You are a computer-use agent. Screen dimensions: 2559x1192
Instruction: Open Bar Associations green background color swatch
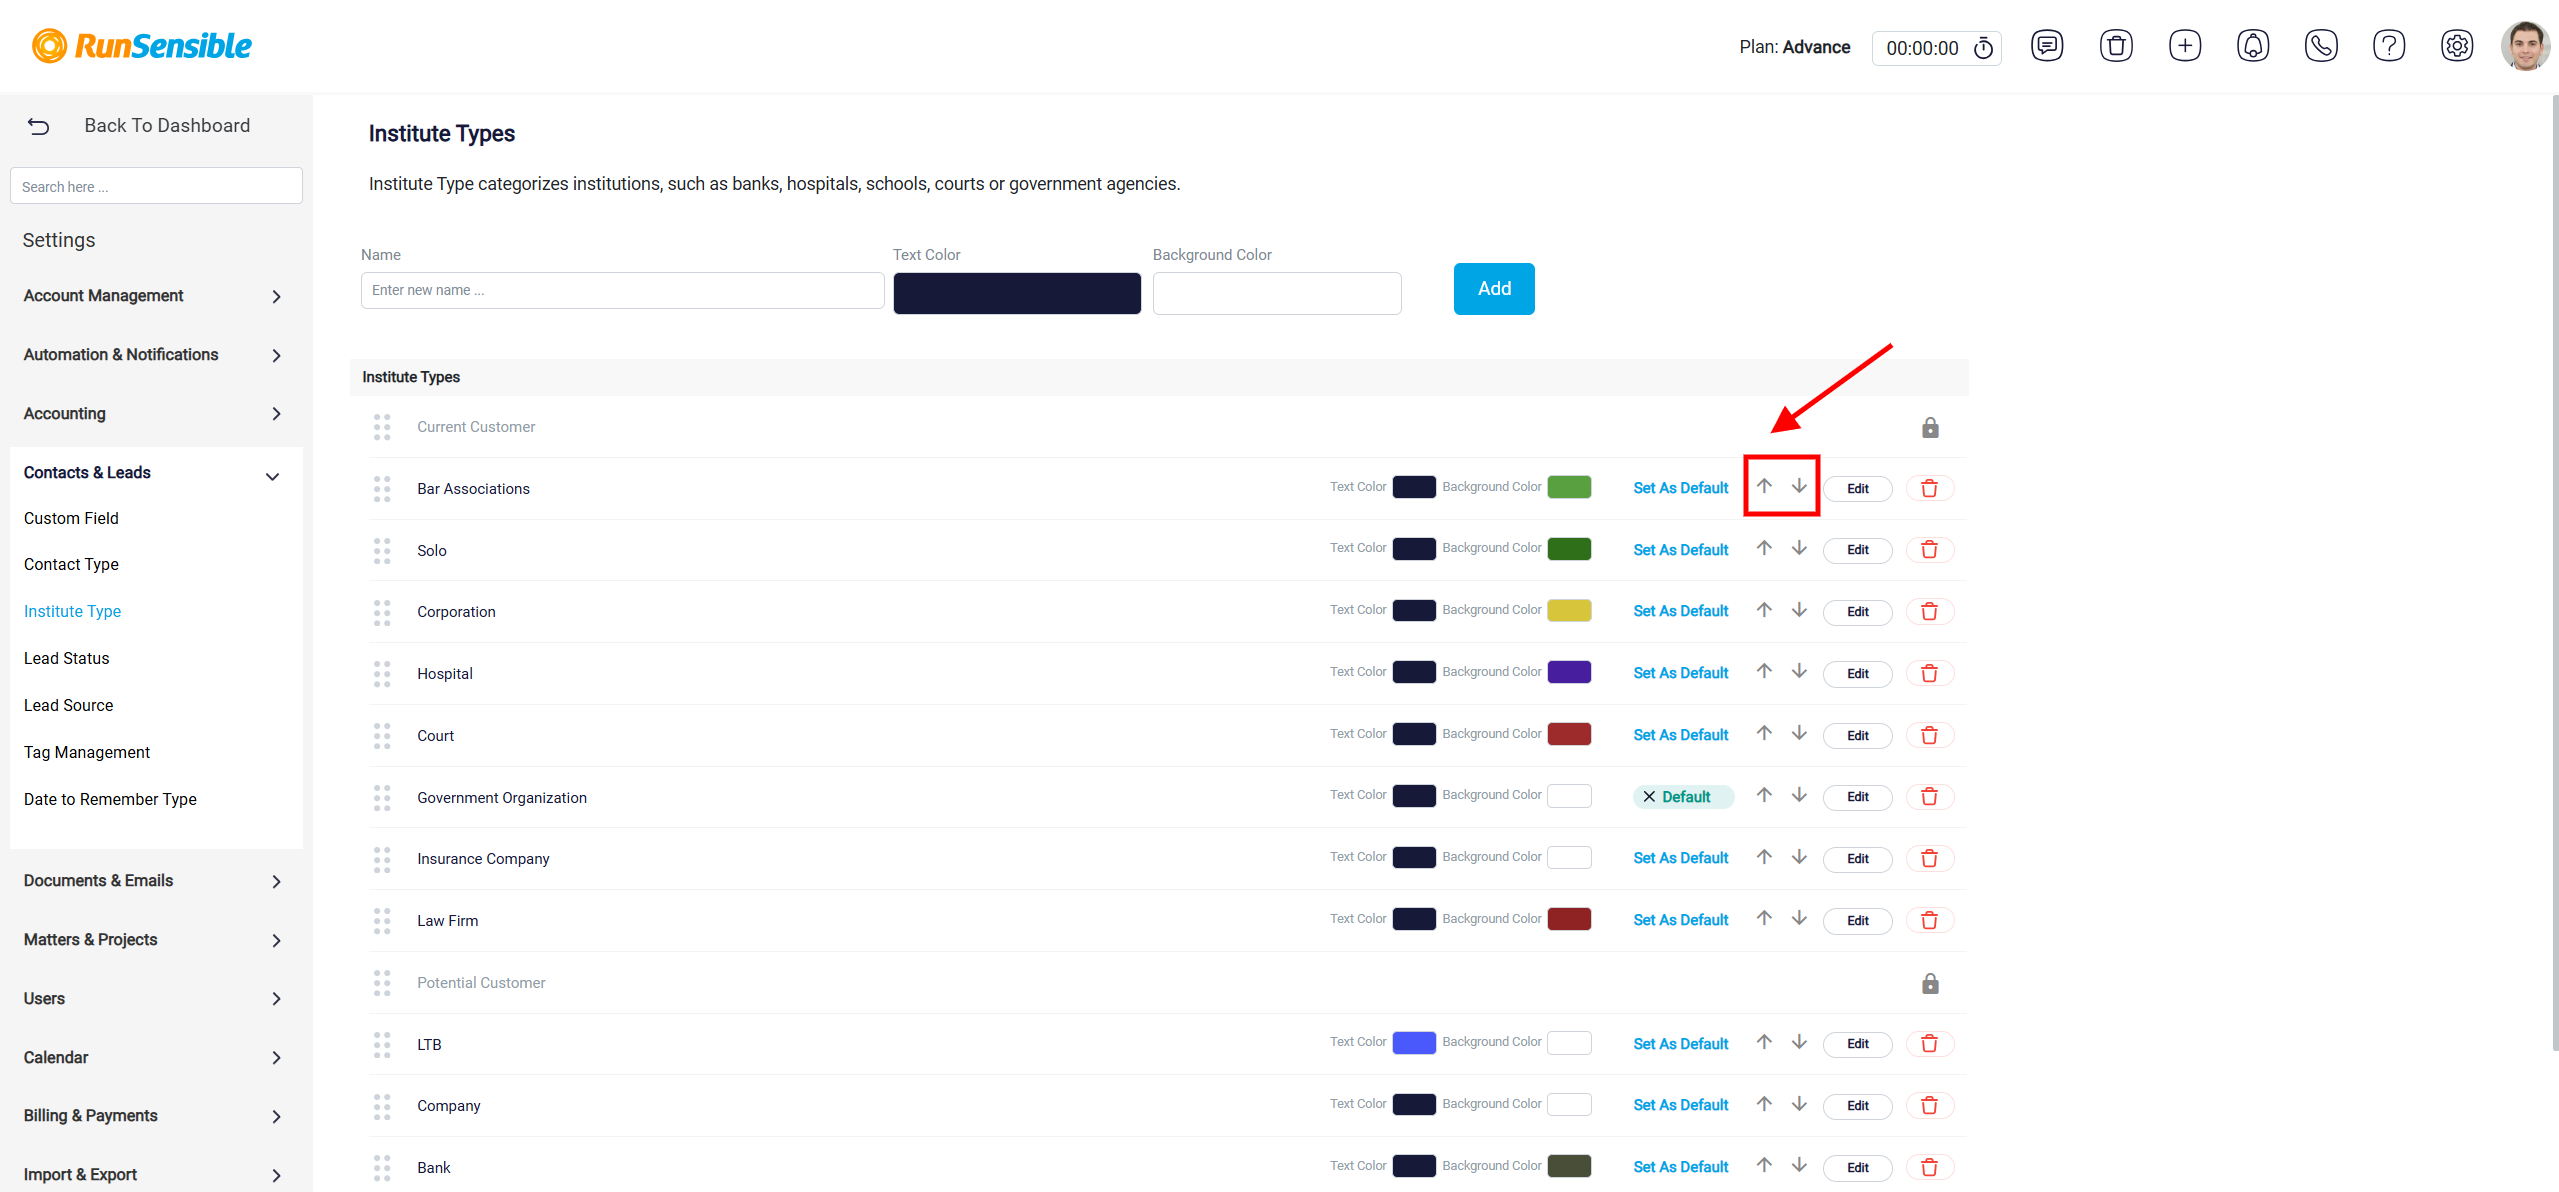pos(1568,487)
